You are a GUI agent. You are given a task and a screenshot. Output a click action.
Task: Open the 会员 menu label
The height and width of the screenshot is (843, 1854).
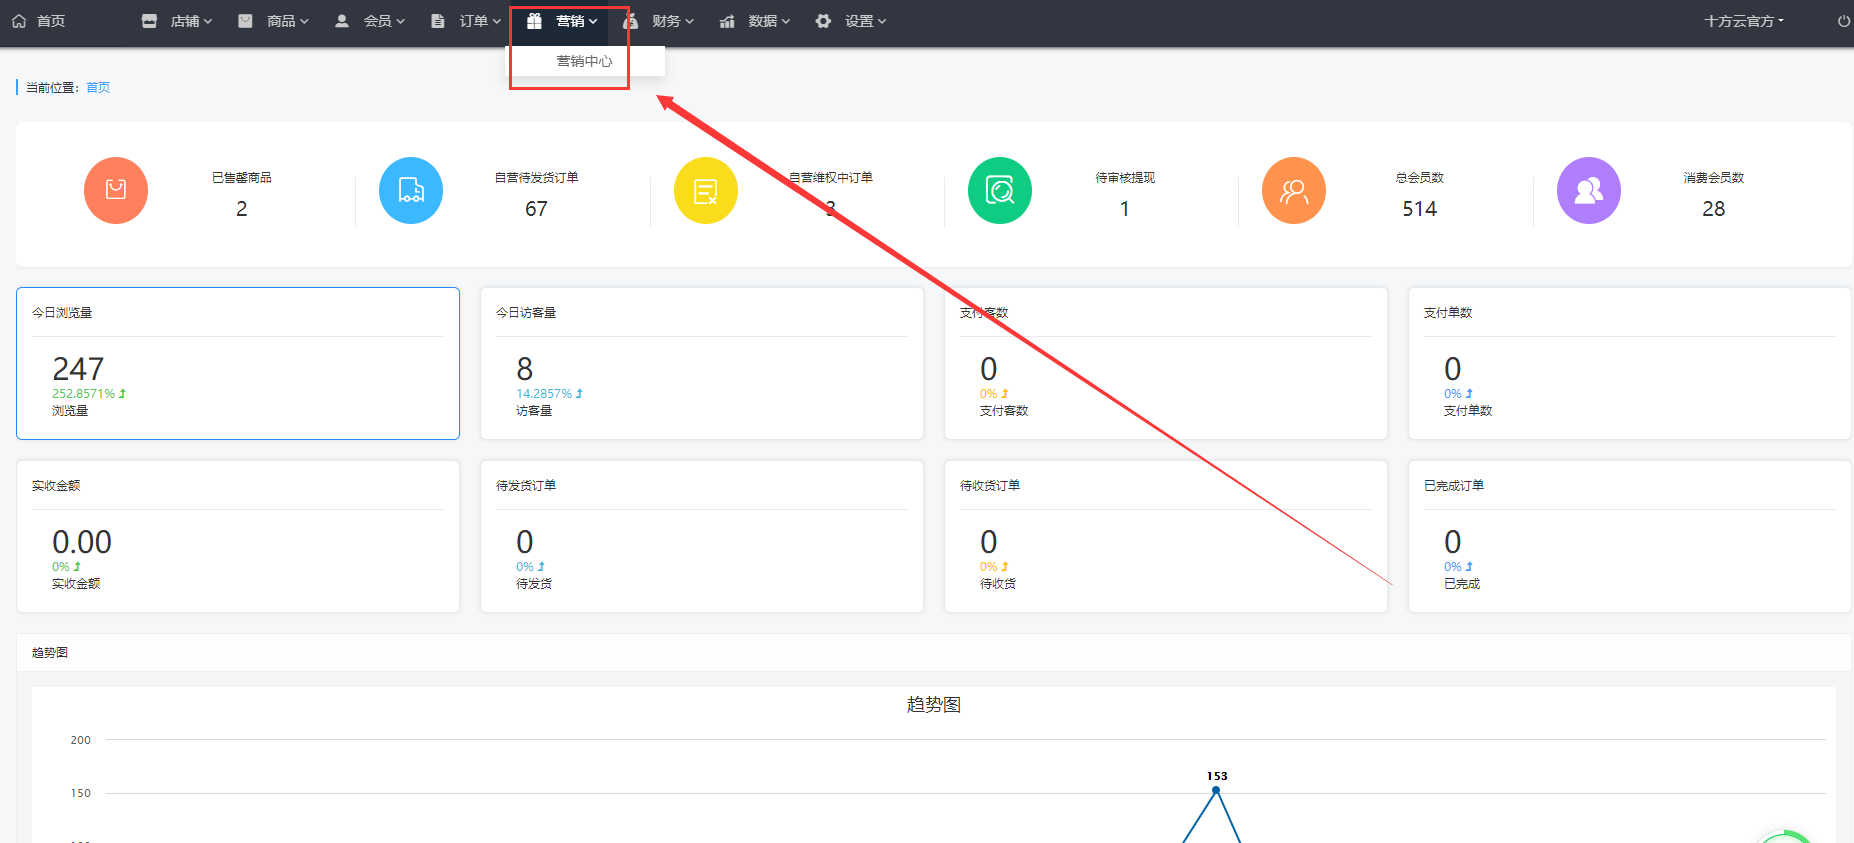click(x=377, y=21)
